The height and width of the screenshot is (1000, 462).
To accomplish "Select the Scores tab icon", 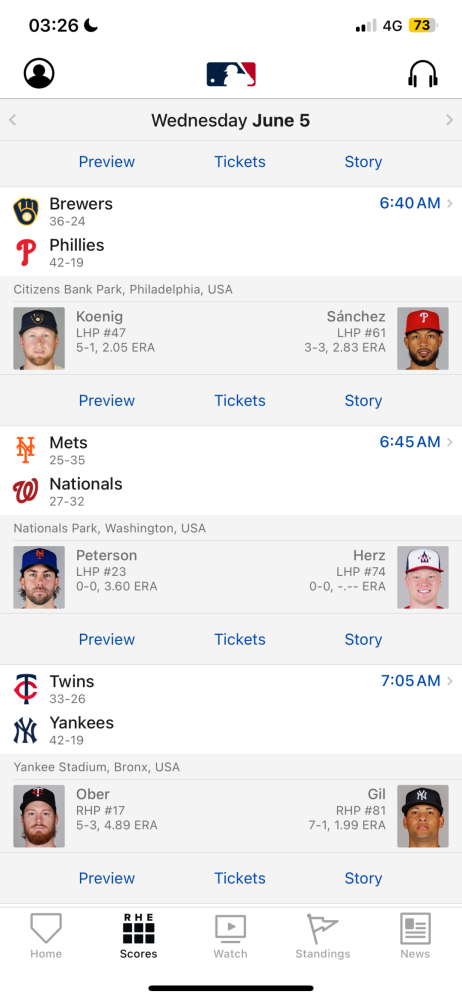I will 138,936.
